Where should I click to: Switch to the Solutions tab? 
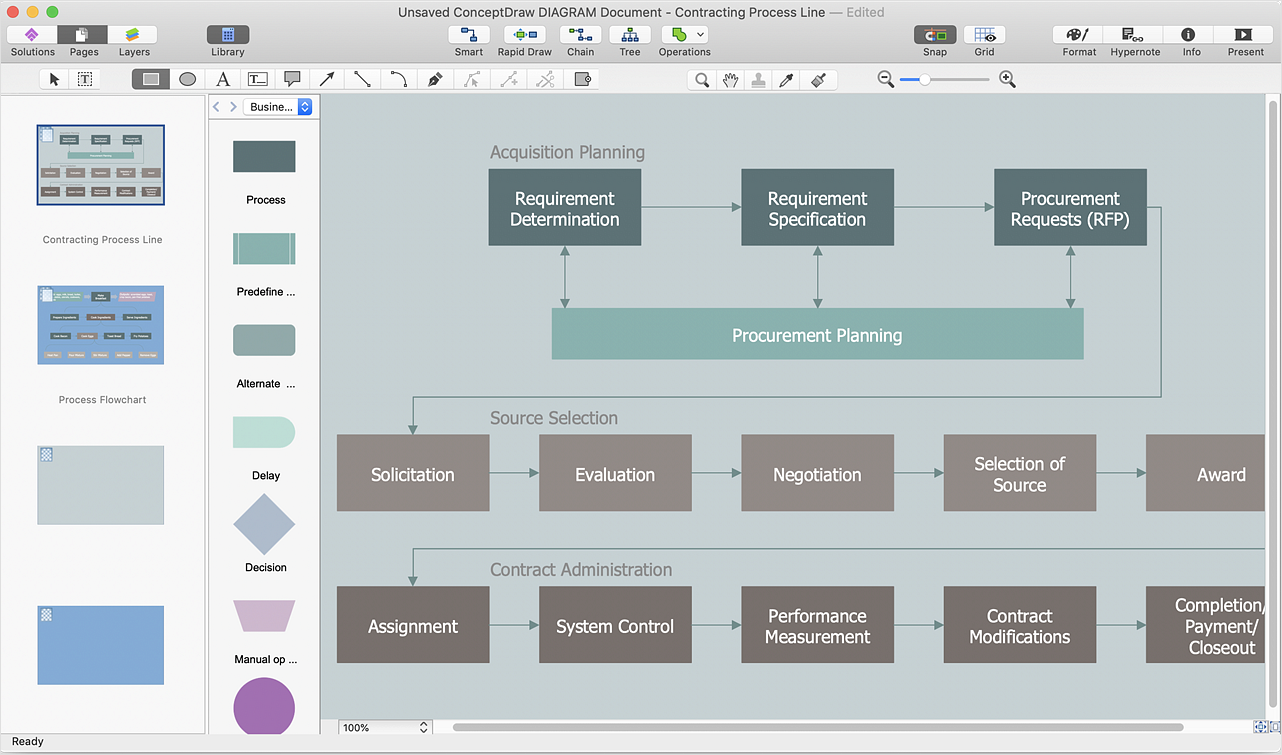[x=32, y=35]
